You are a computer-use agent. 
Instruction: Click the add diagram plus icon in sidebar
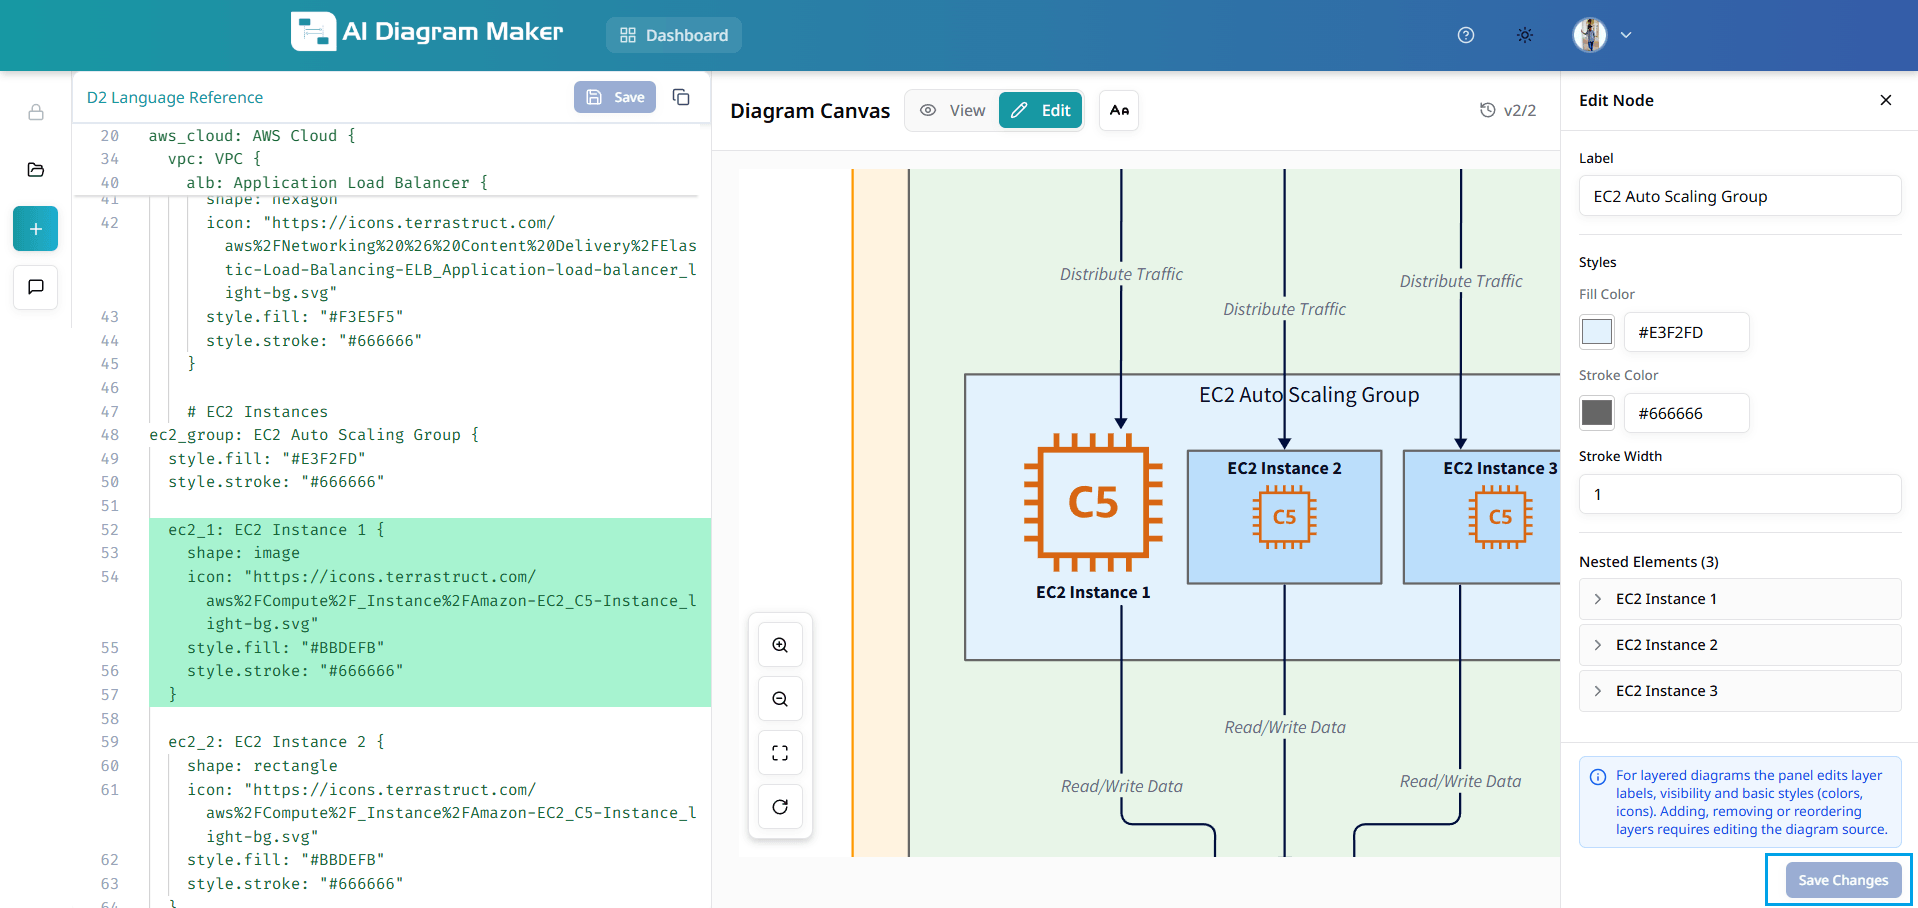(x=35, y=228)
